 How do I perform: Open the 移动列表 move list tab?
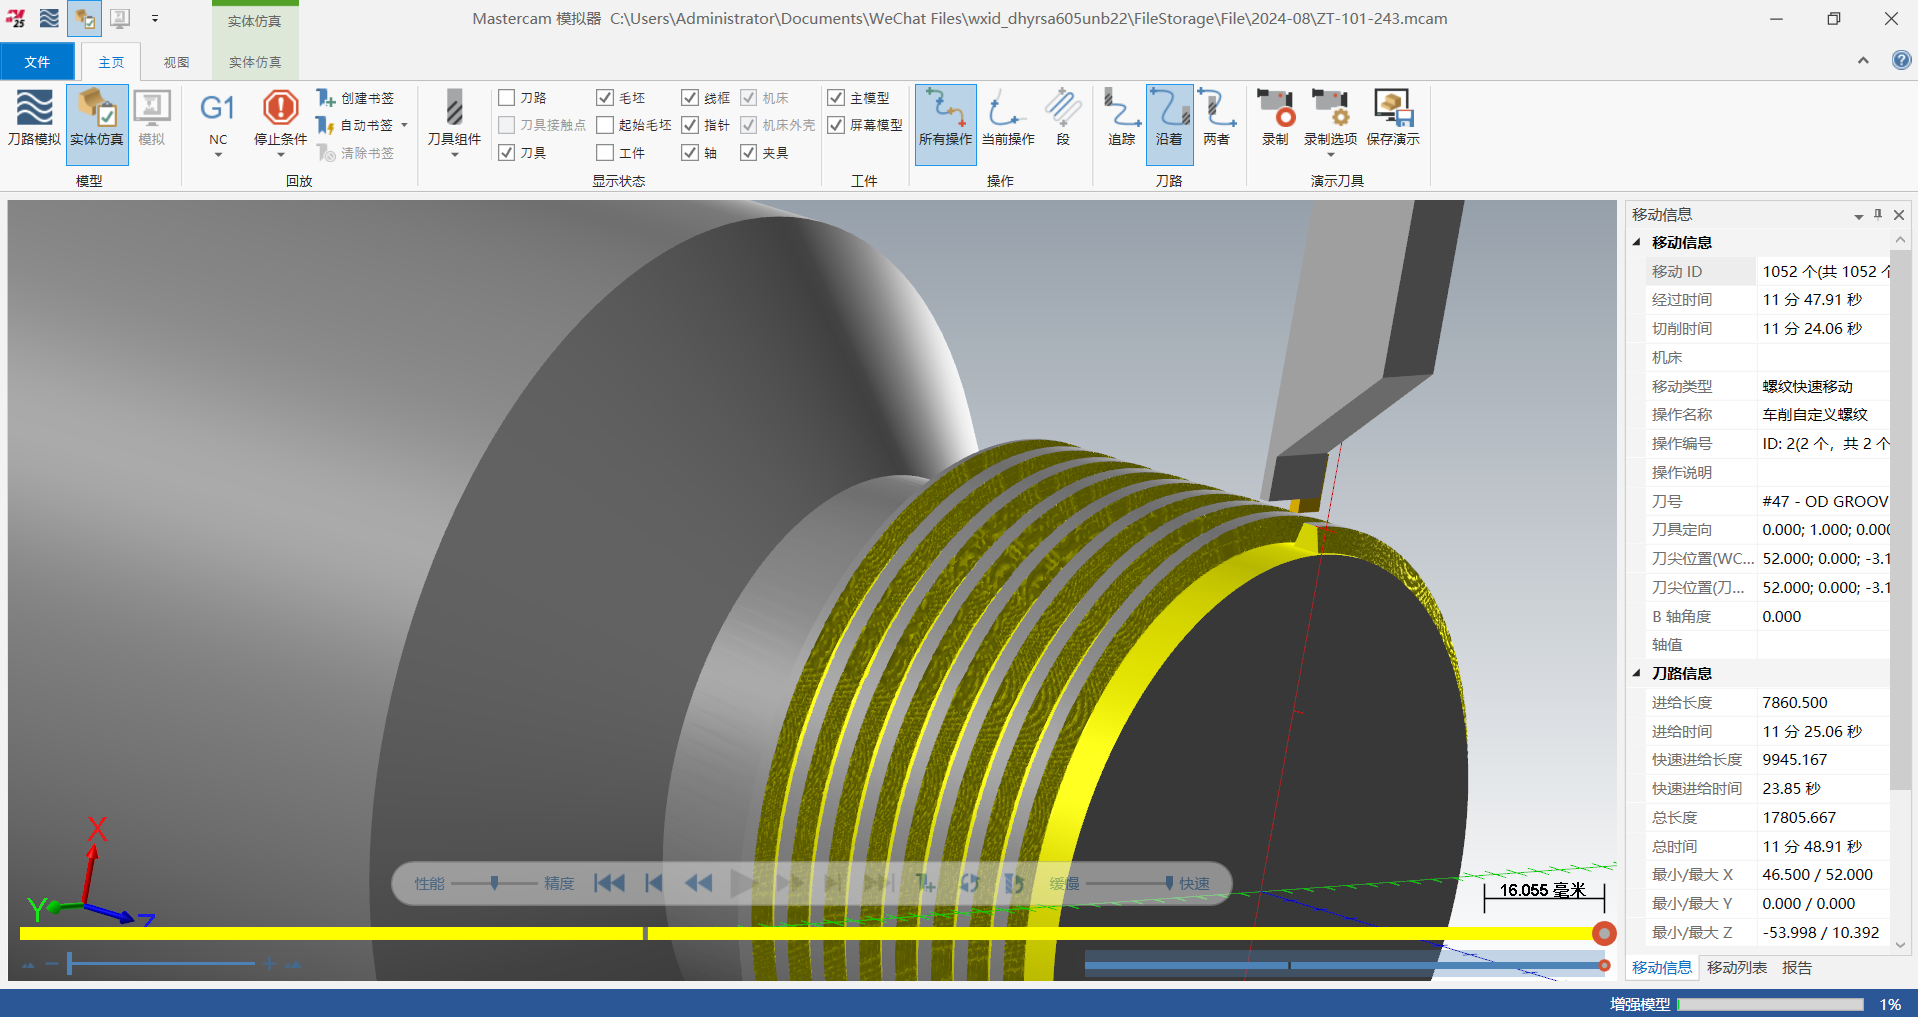(1737, 968)
